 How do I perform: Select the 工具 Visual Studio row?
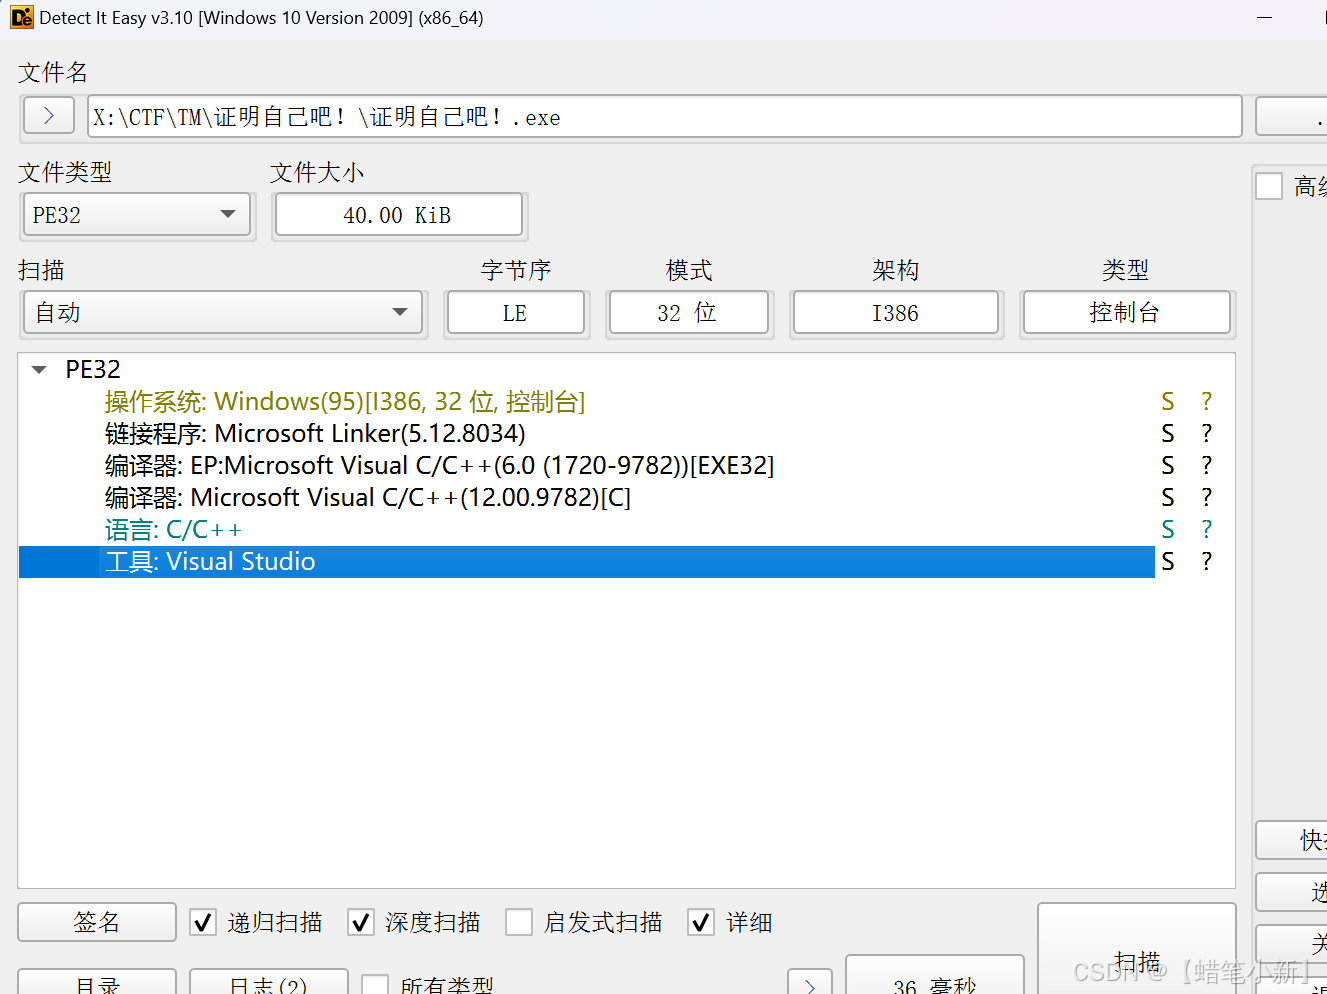click(x=586, y=562)
